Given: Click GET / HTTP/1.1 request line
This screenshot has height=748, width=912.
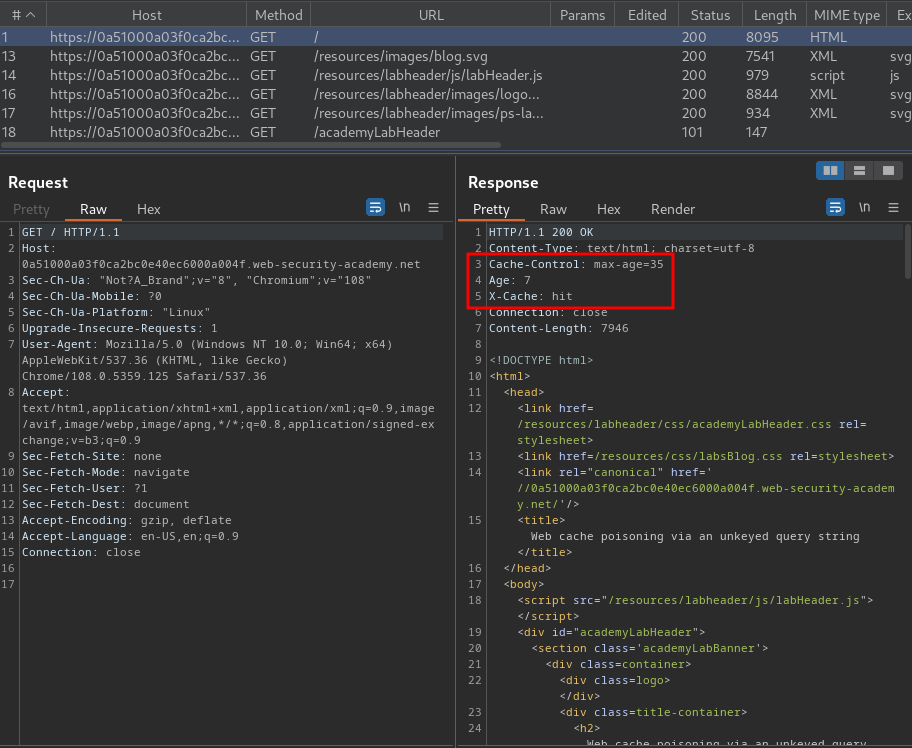Looking at the screenshot, I should click(70, 232).
